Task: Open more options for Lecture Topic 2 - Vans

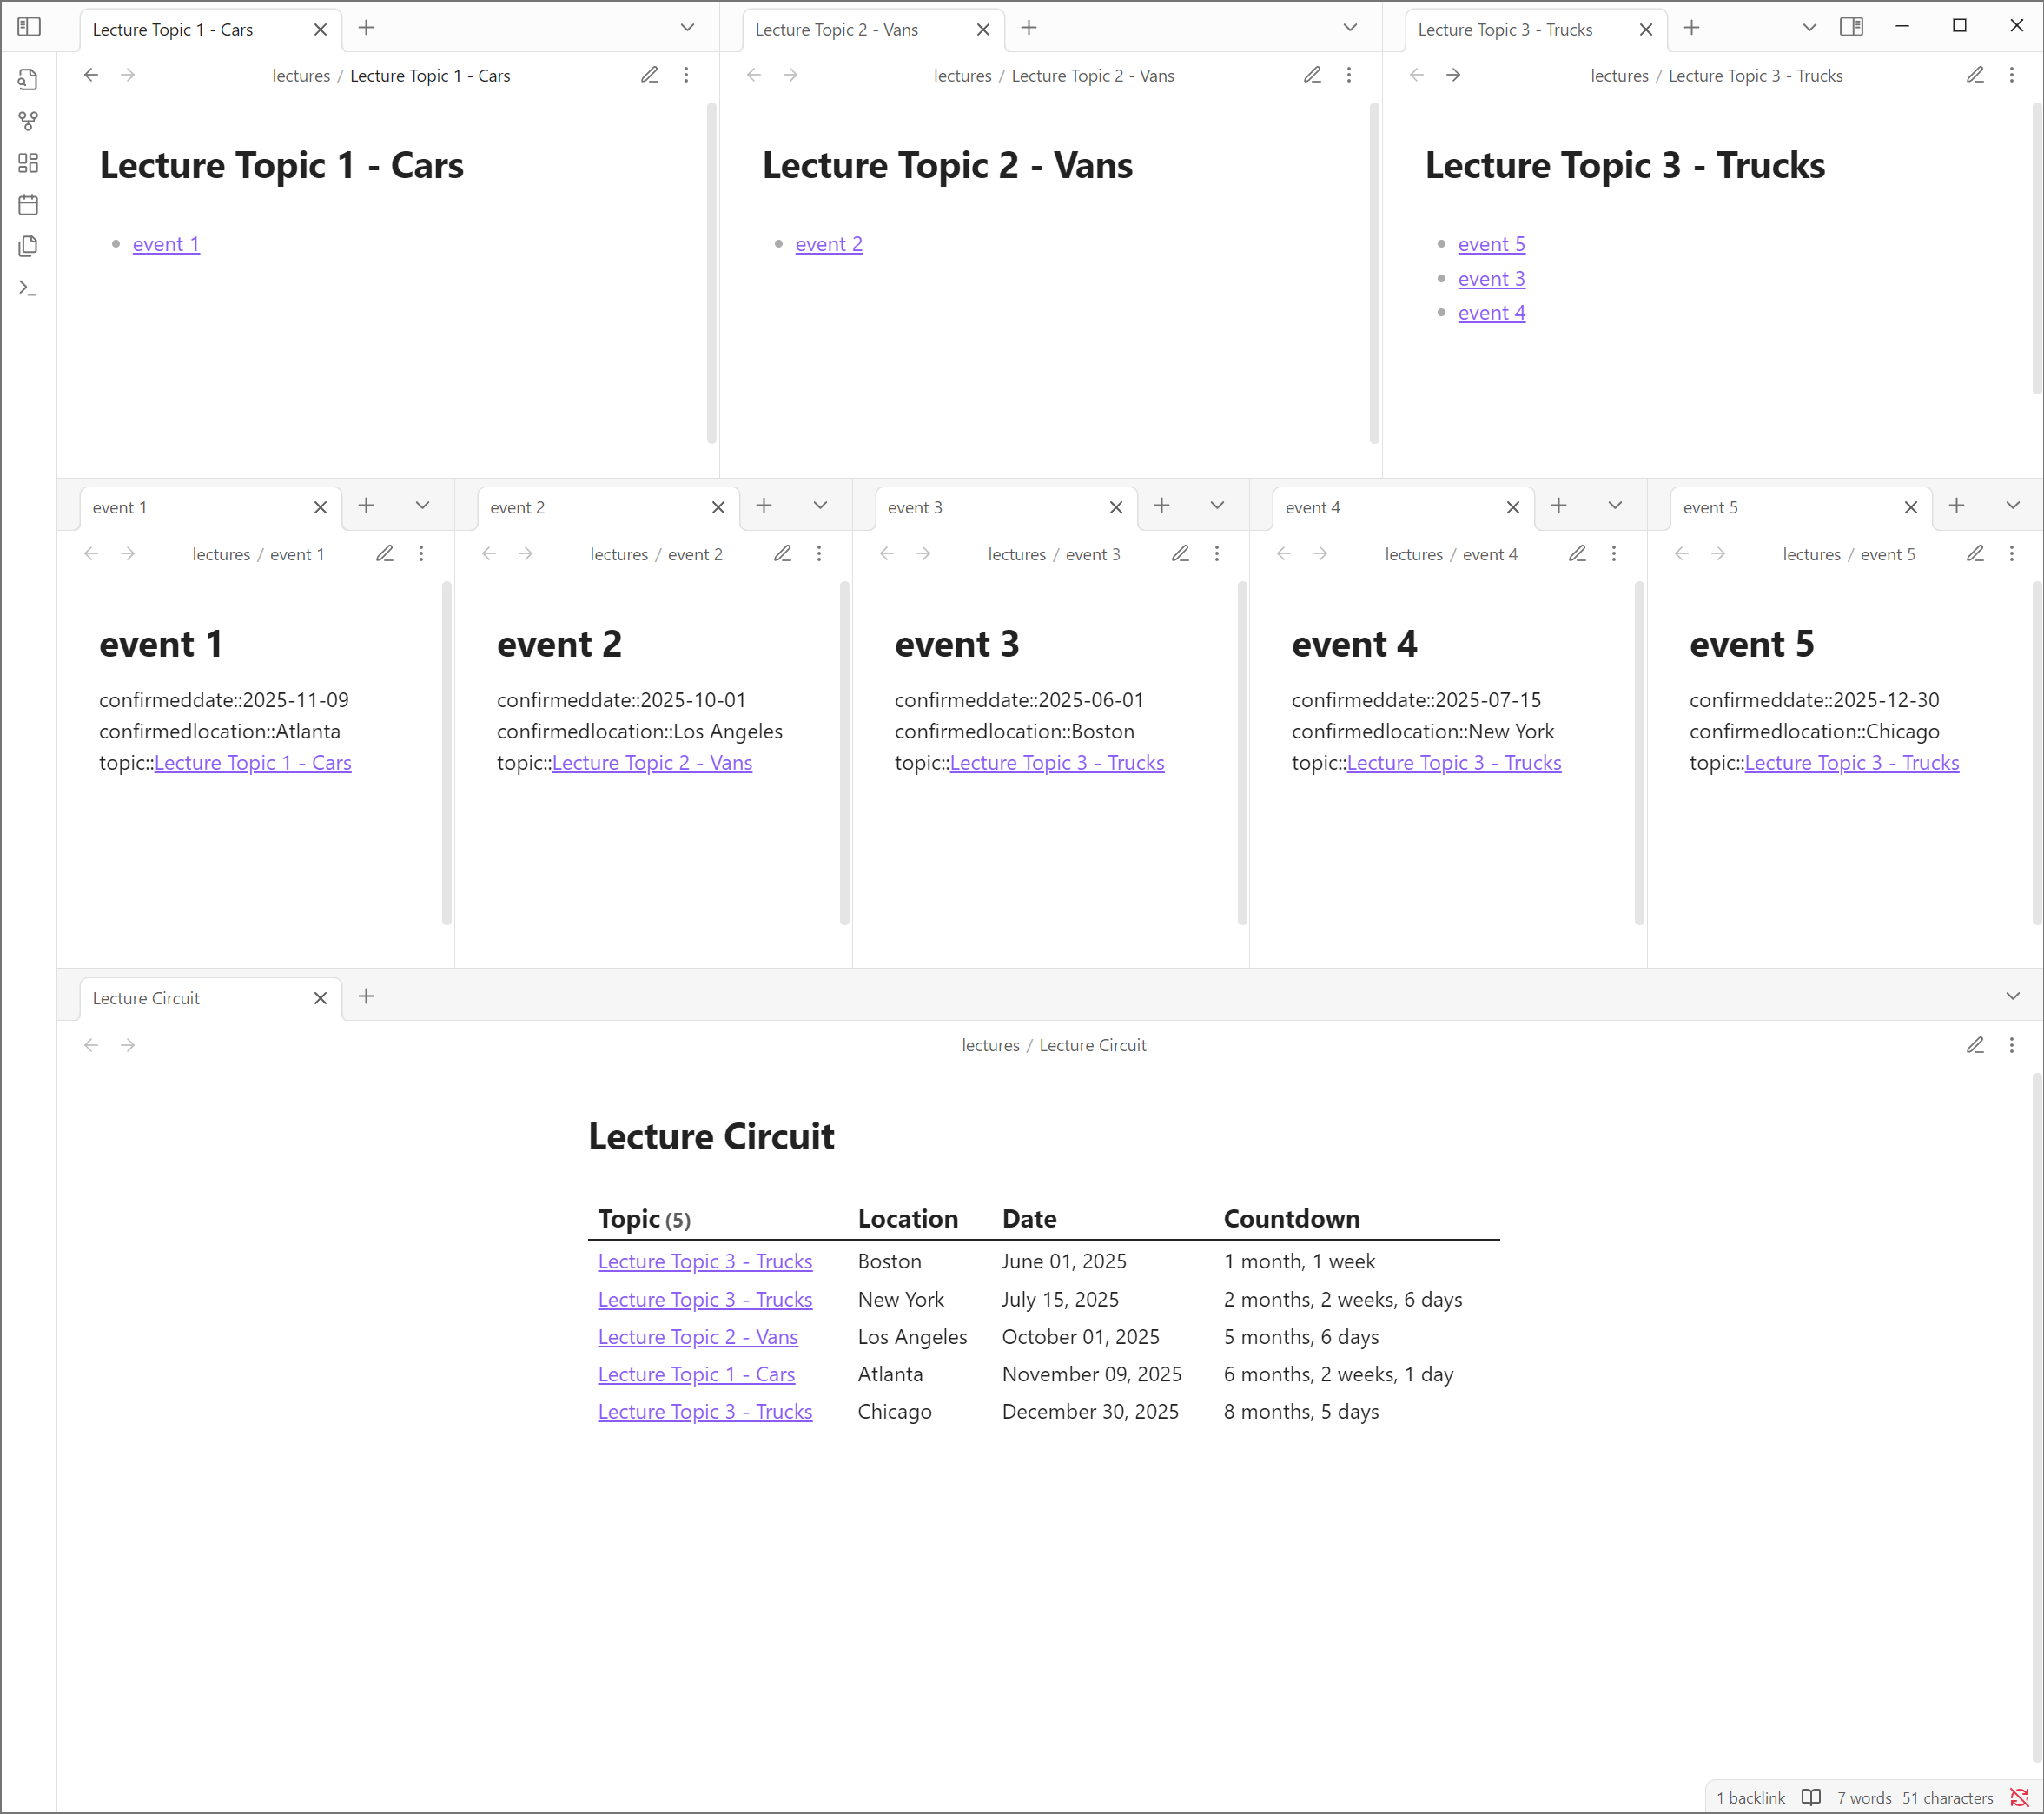Action: coord(1349,75)
